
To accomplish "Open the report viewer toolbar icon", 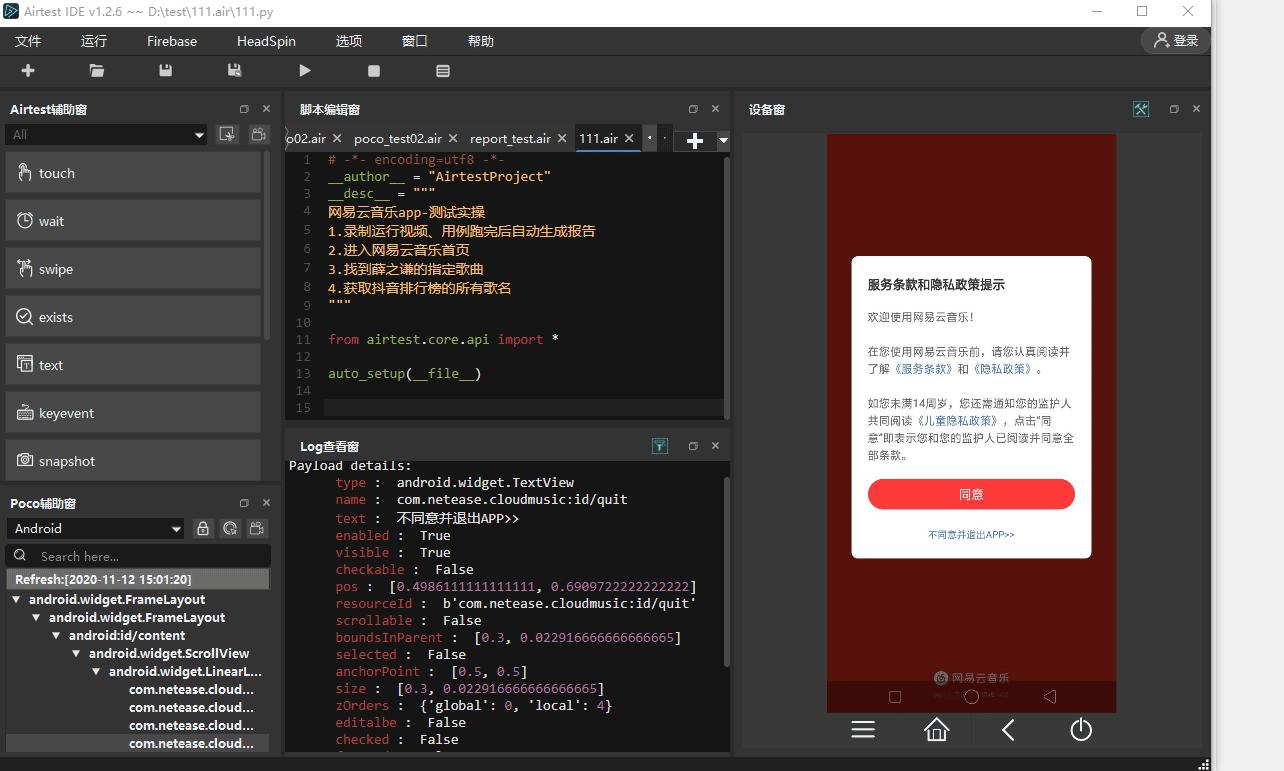I will (443, 71).
